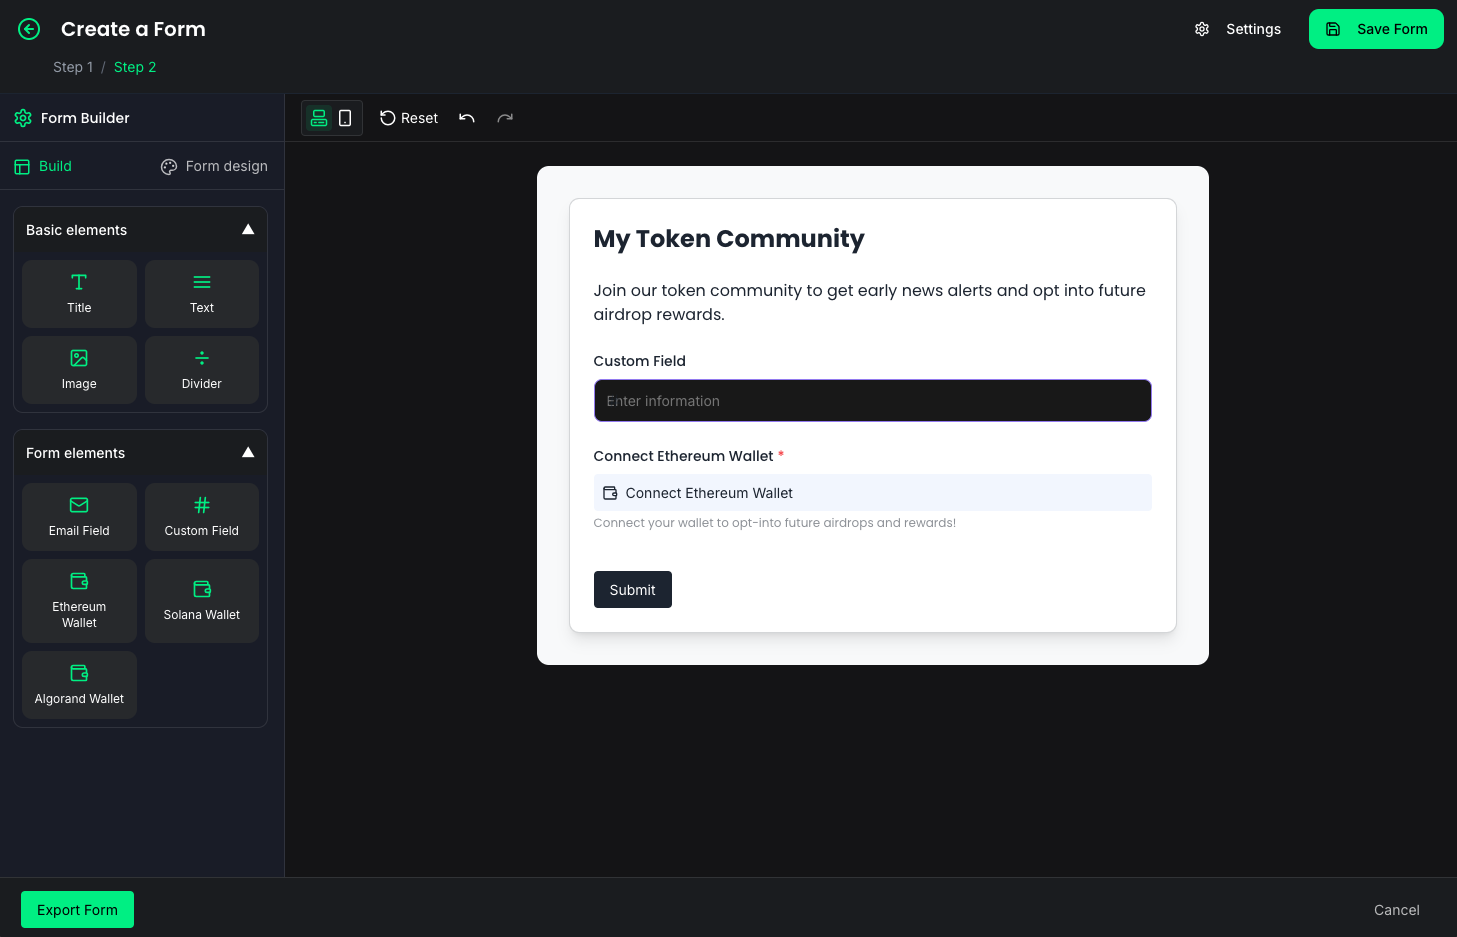Select the Build tab
Viewport: 1457px width, 937px height.
coord(43,166)
